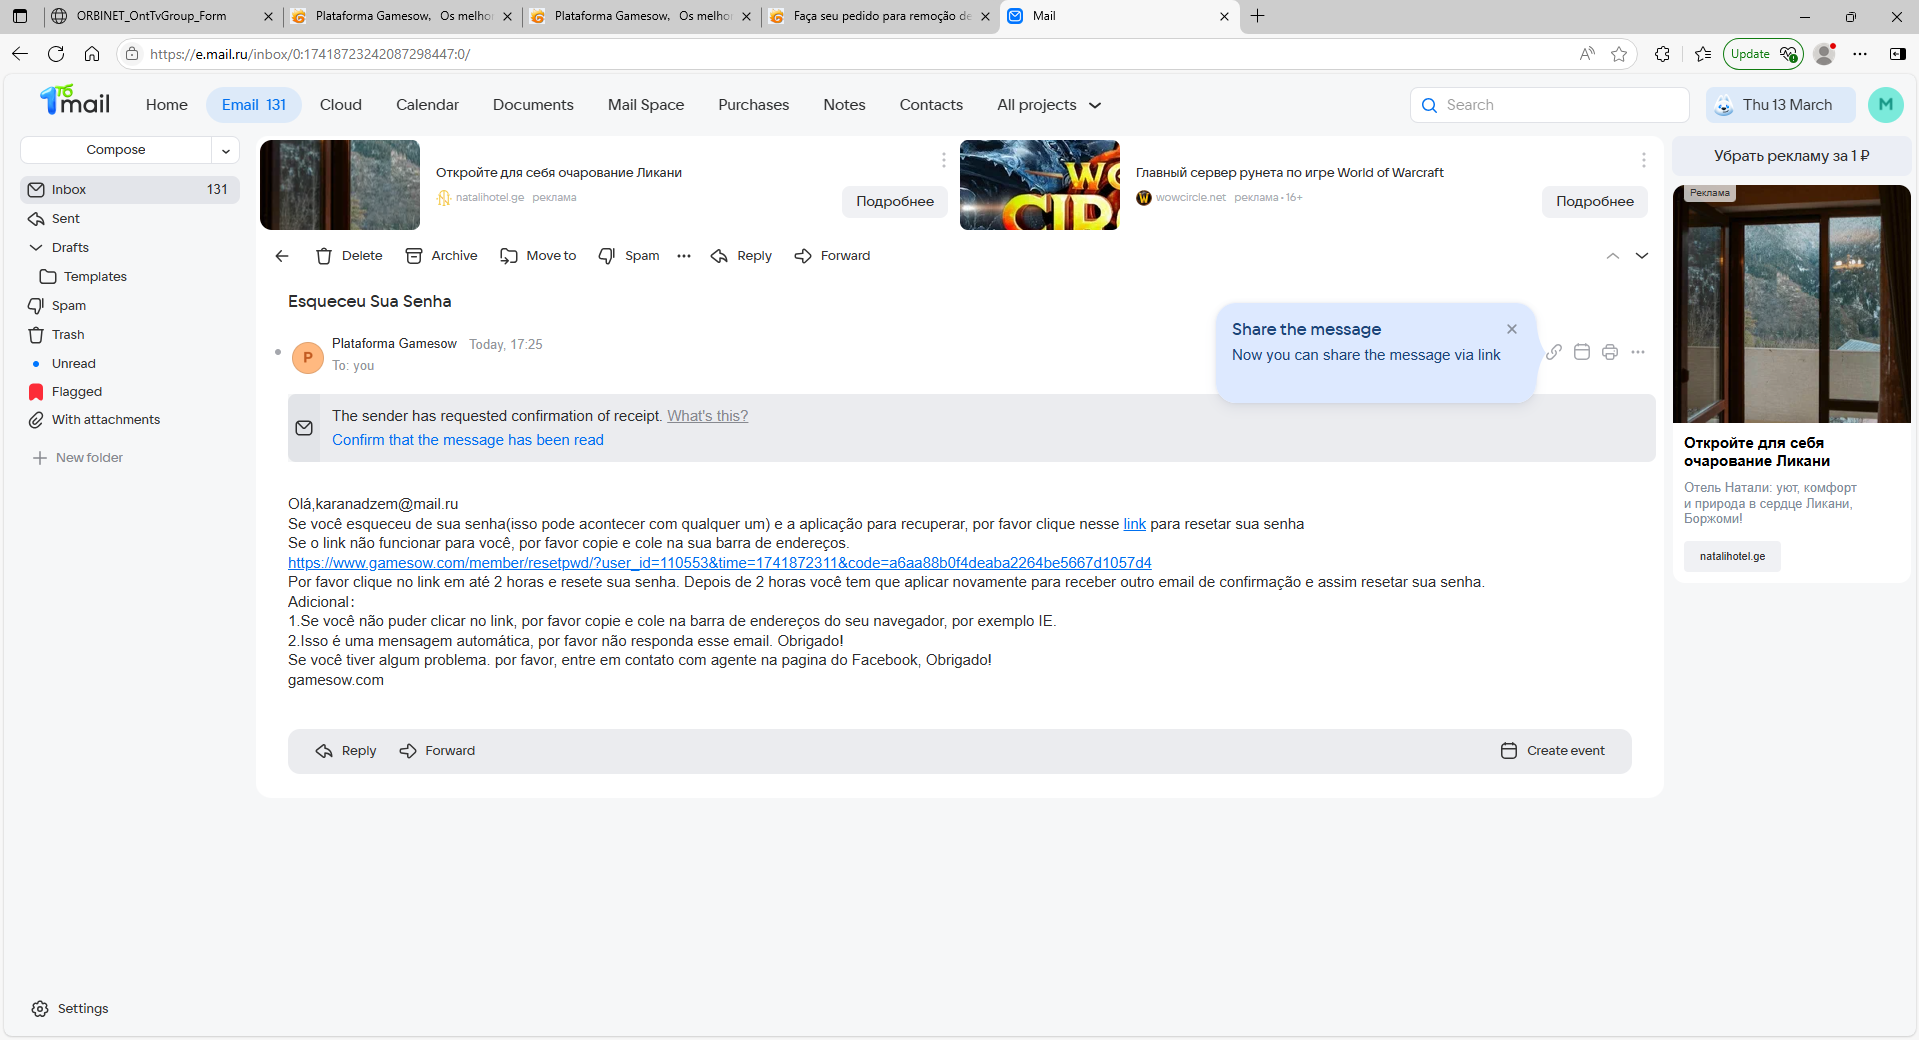Confirm that the message has been read
The width and height of the screenshot is (1919, 1040).
pyautogui.click(x=468, y=440)
